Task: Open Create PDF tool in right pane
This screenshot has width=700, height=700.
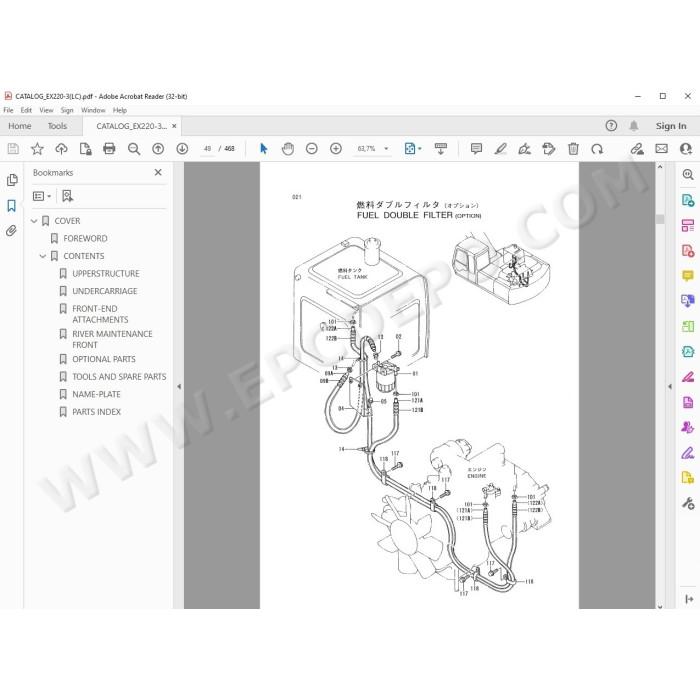Action: pos(688,250)
